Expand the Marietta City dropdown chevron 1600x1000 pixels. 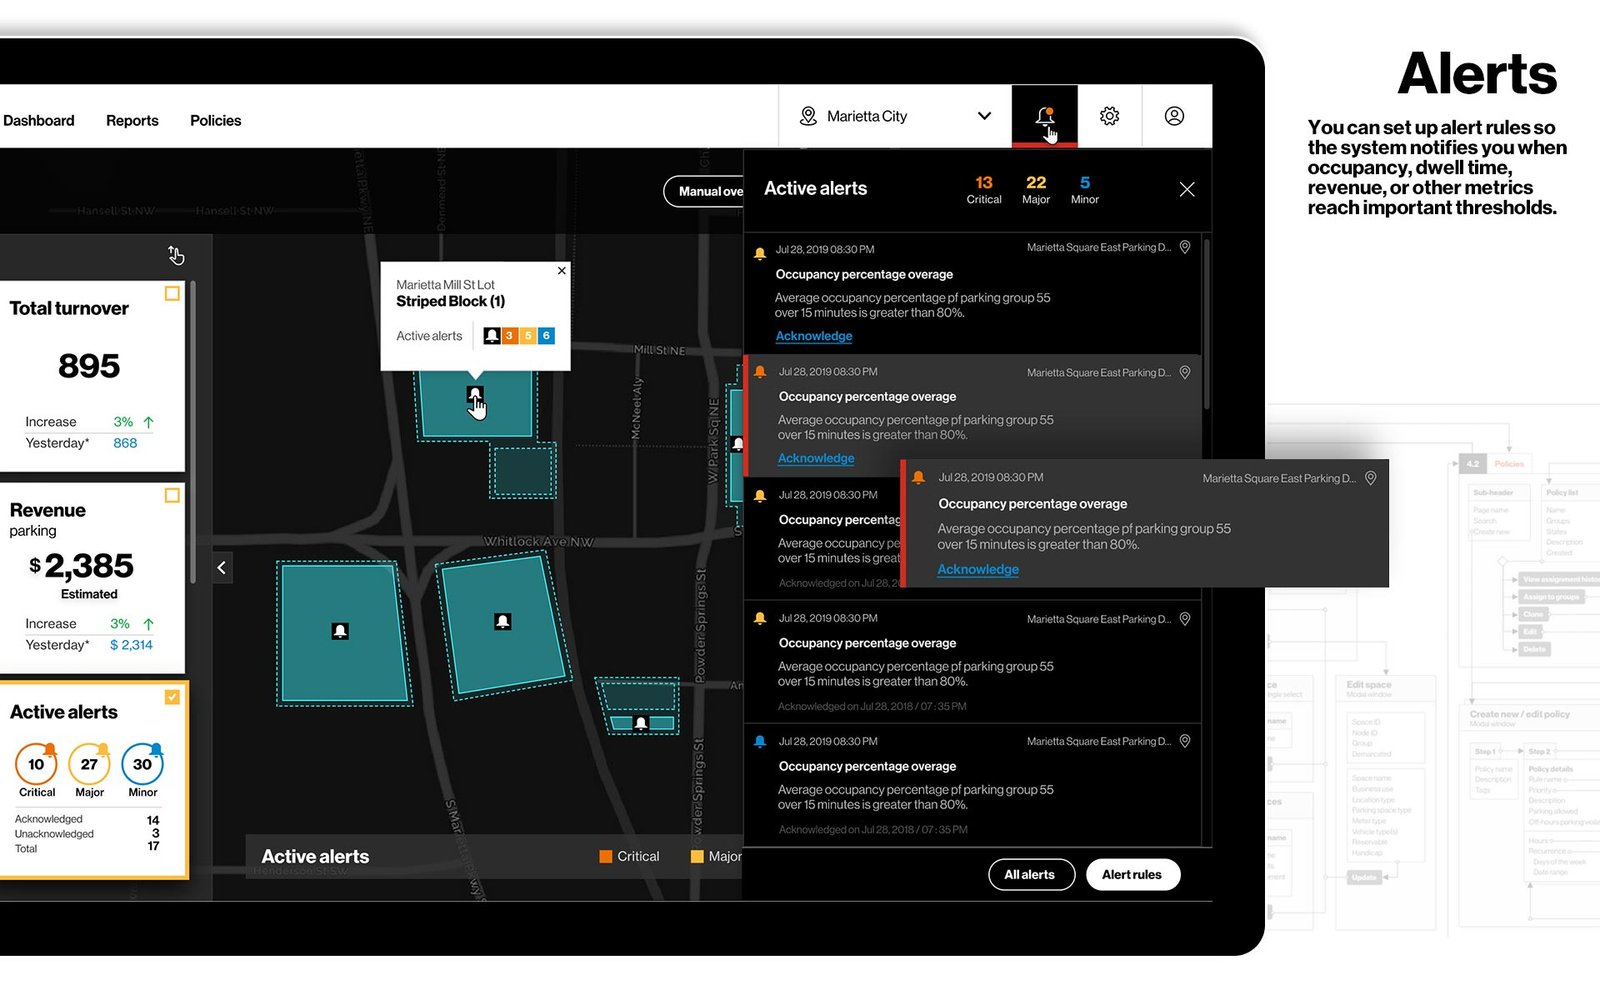984,116
